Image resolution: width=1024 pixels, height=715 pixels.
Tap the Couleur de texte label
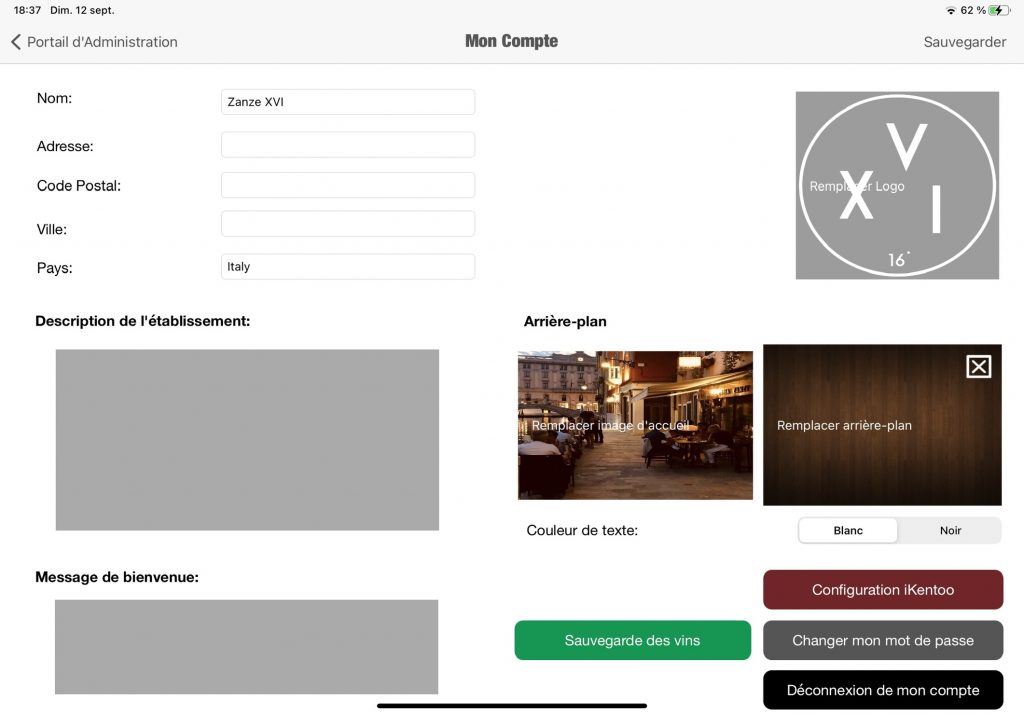coord(582,530)
